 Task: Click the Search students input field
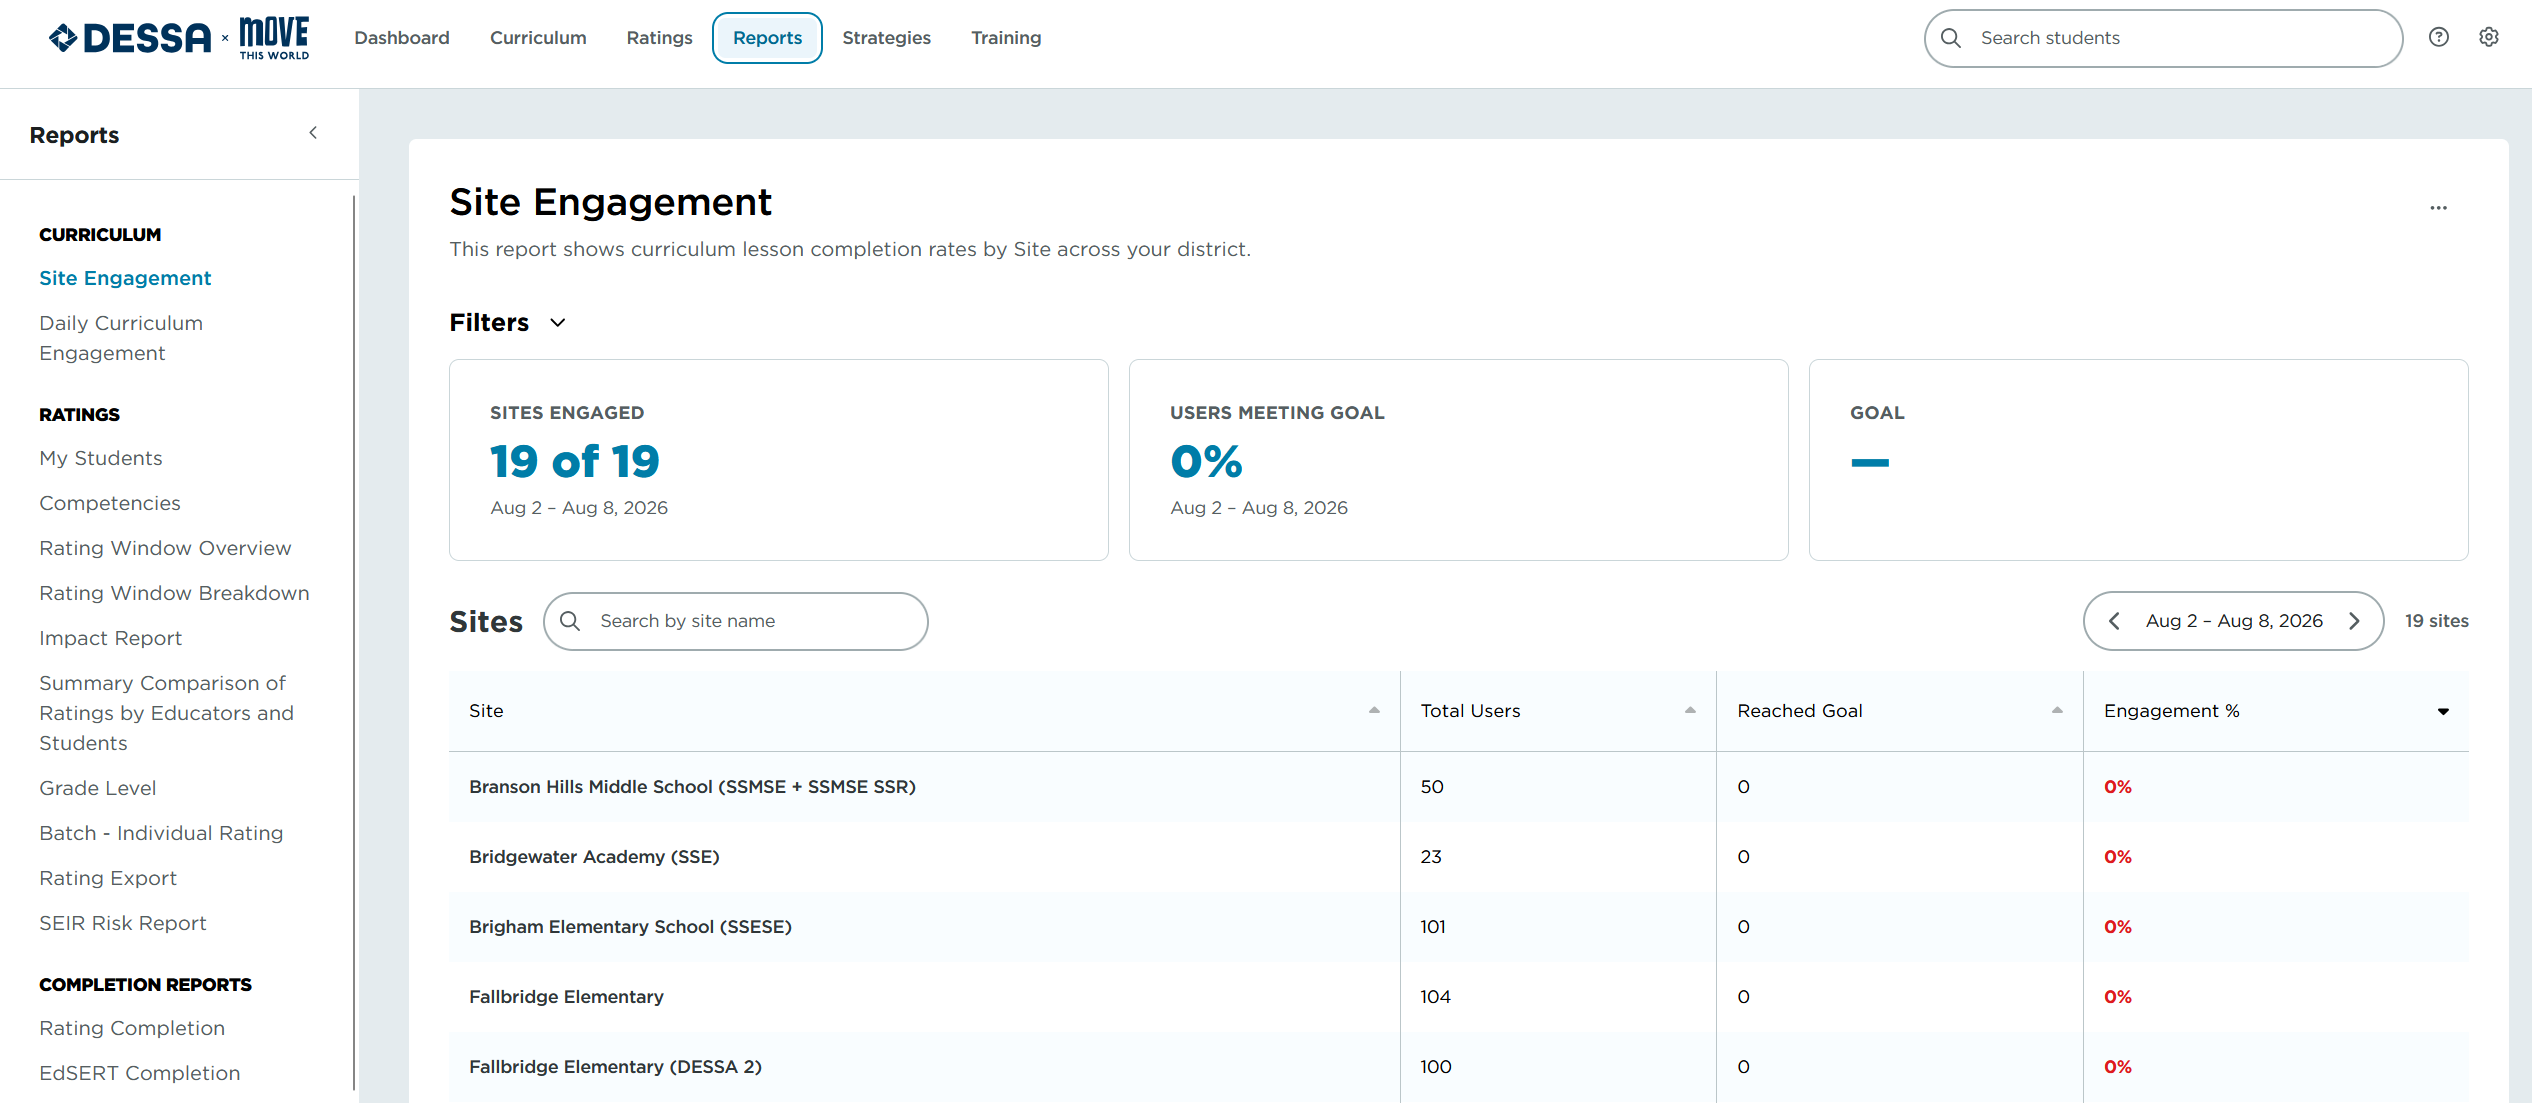coord(2163,38)
